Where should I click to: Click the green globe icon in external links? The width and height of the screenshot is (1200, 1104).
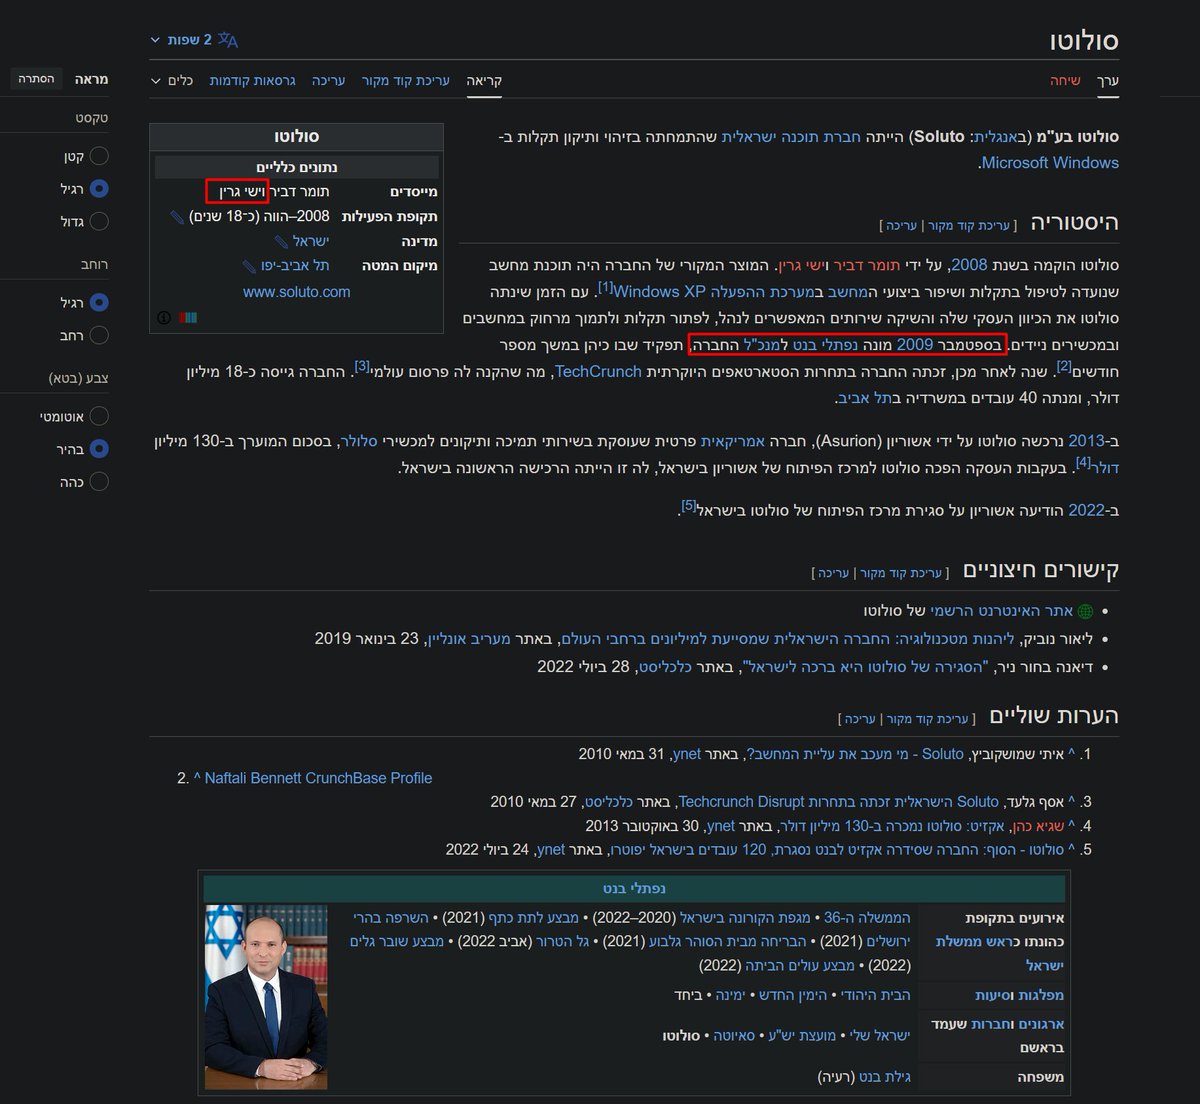pyautogui.click(x=1085, y=611)
